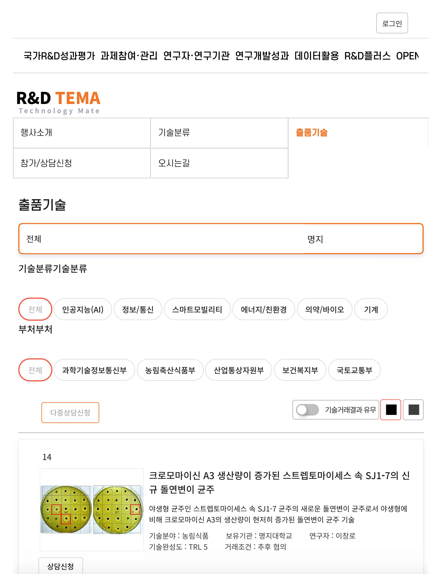Click the 다중상담신청 button
This screenshot has width=436, height=574.
tap(70, 413)
